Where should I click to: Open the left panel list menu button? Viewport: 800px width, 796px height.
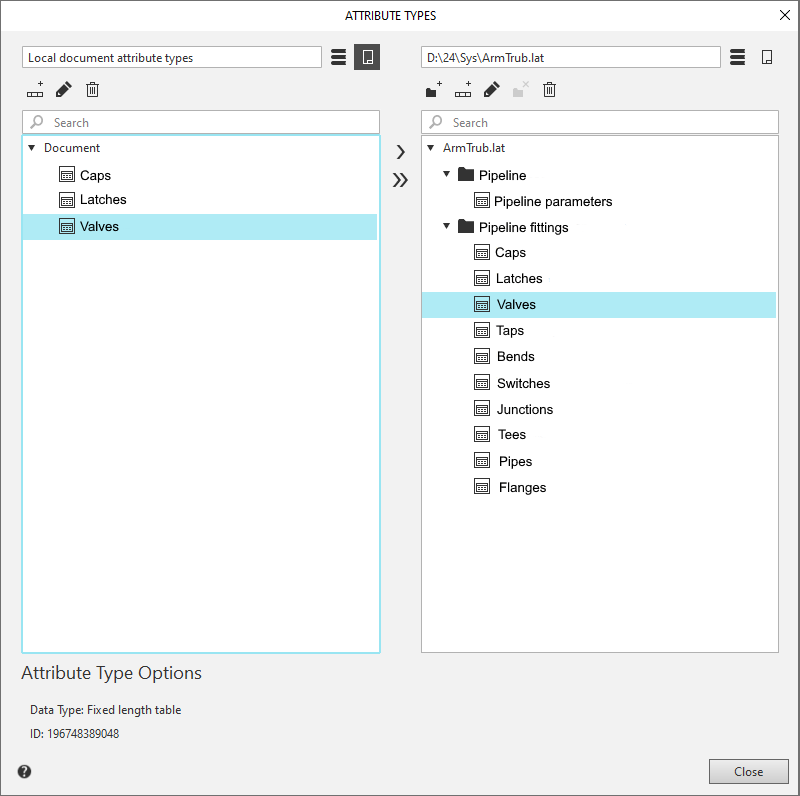point(339,57)
